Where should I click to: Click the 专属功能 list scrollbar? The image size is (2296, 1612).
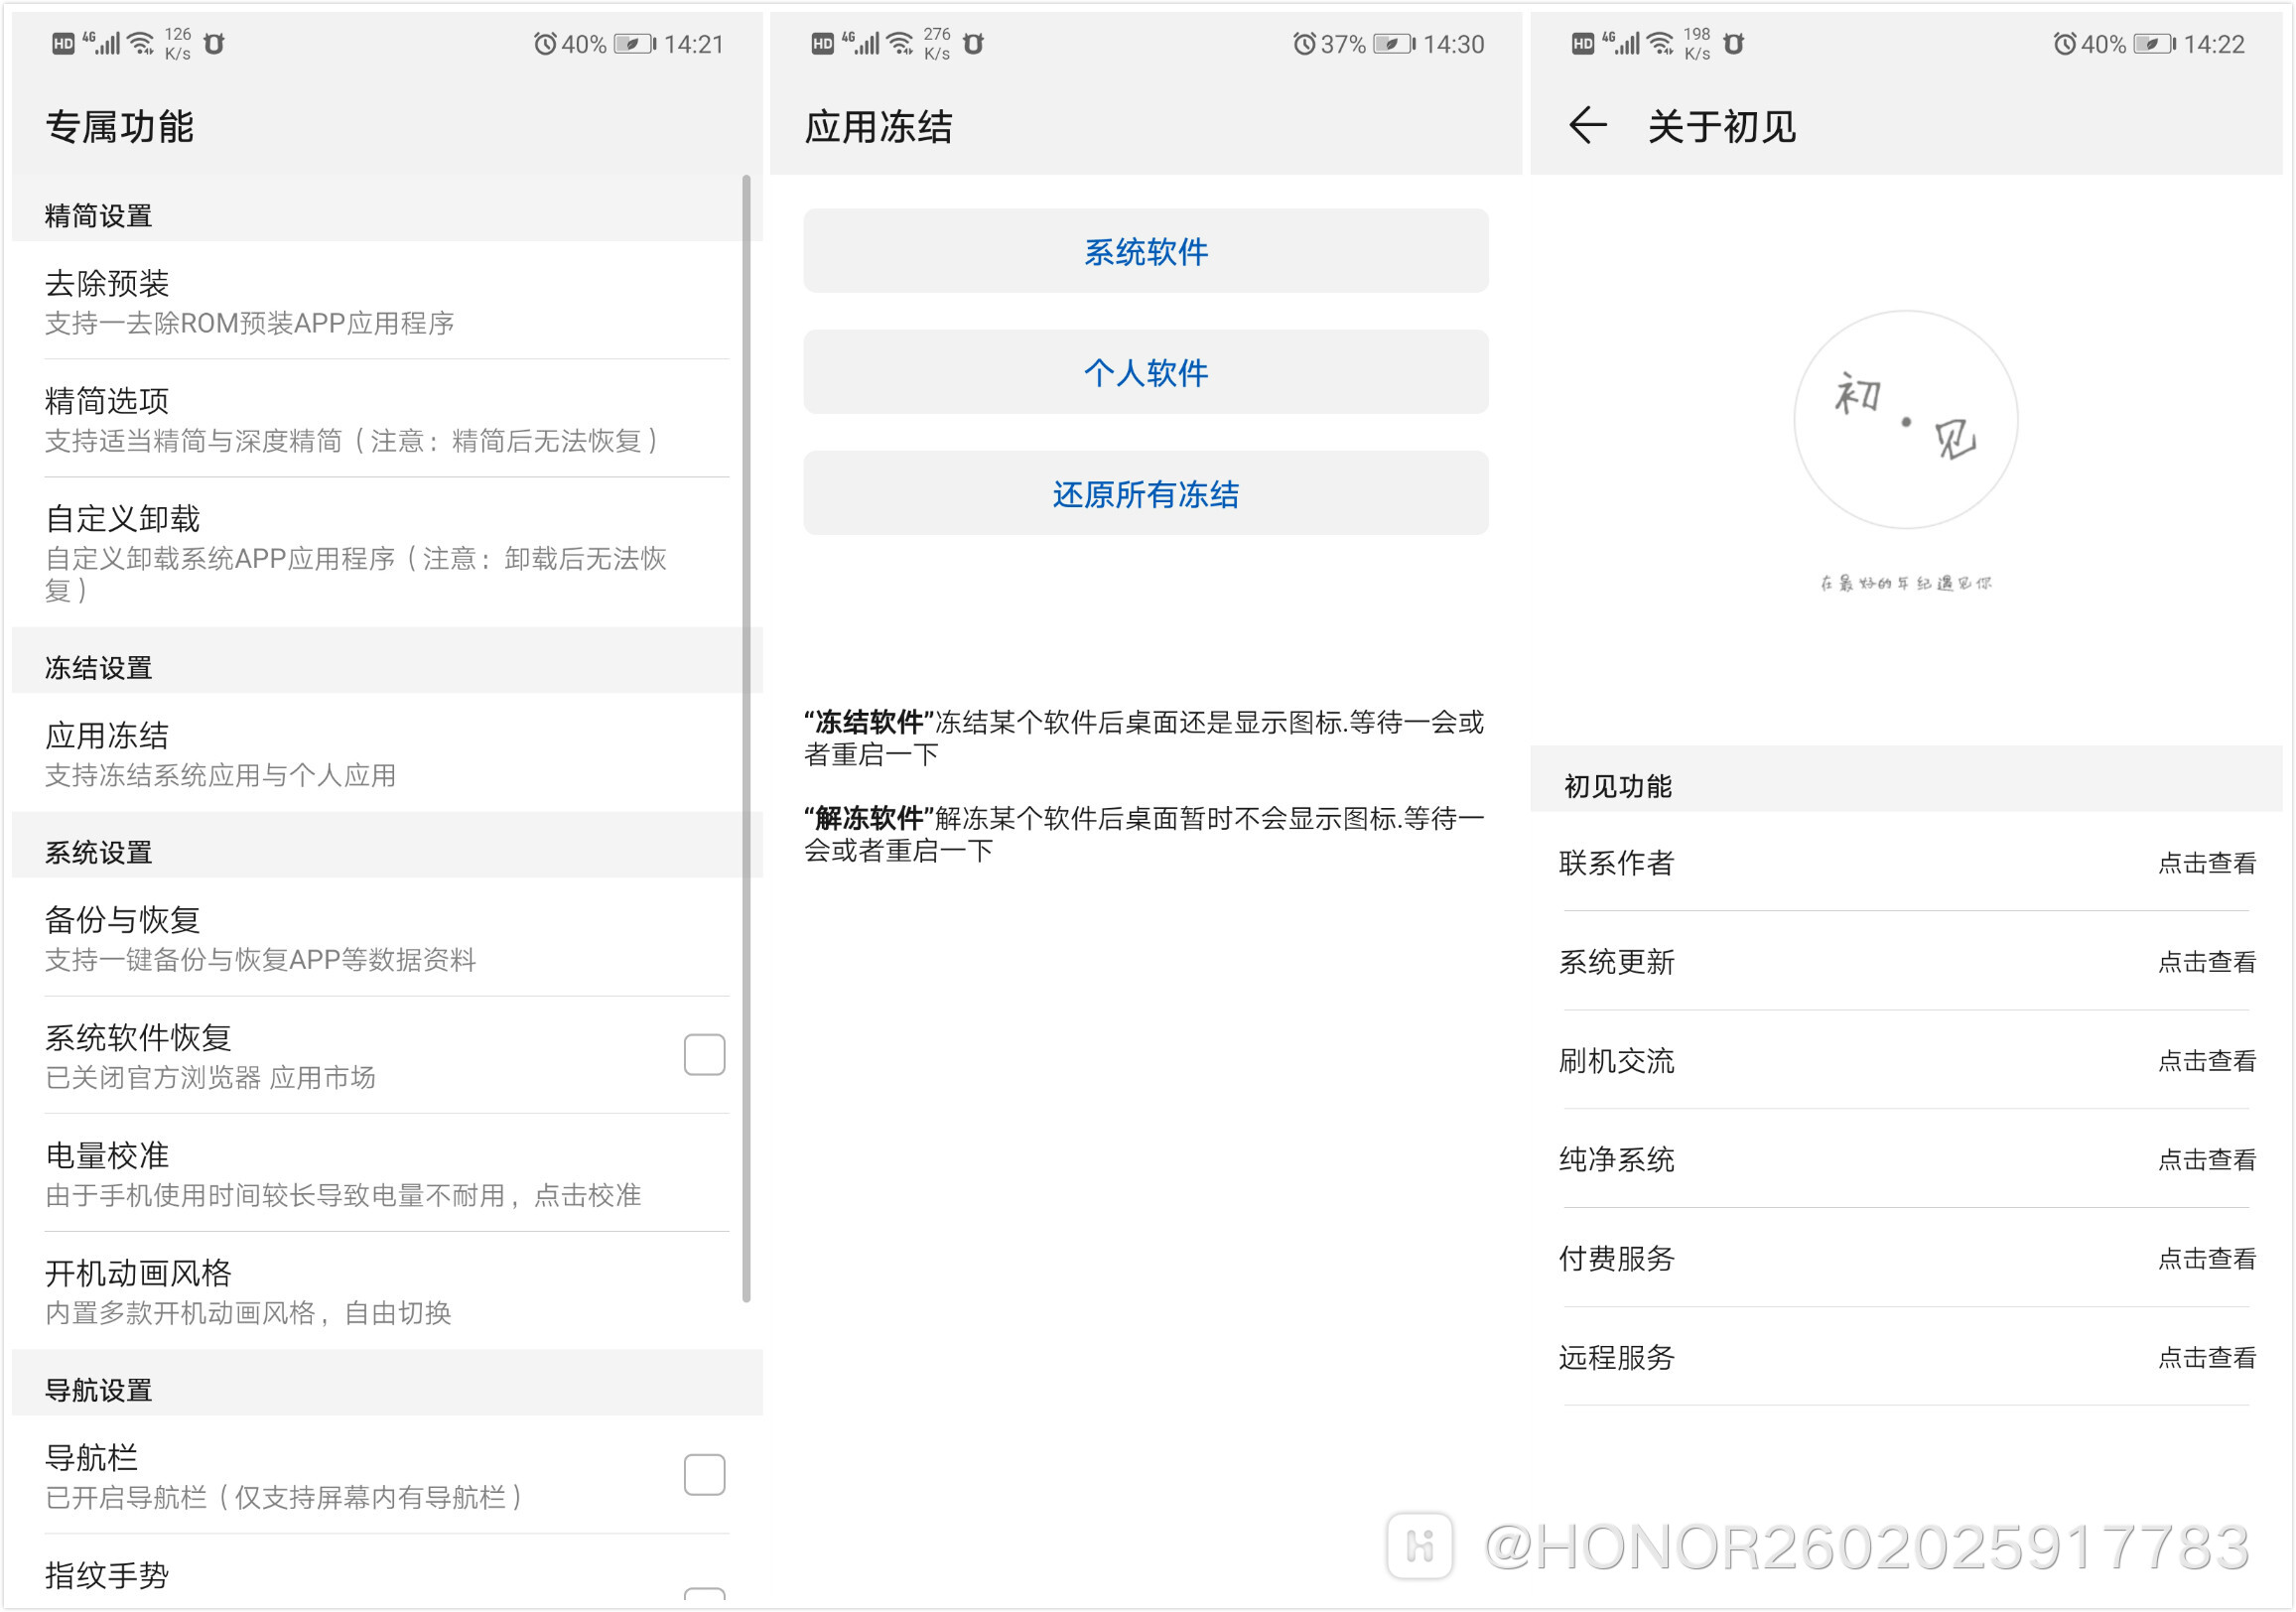[746, 738]
